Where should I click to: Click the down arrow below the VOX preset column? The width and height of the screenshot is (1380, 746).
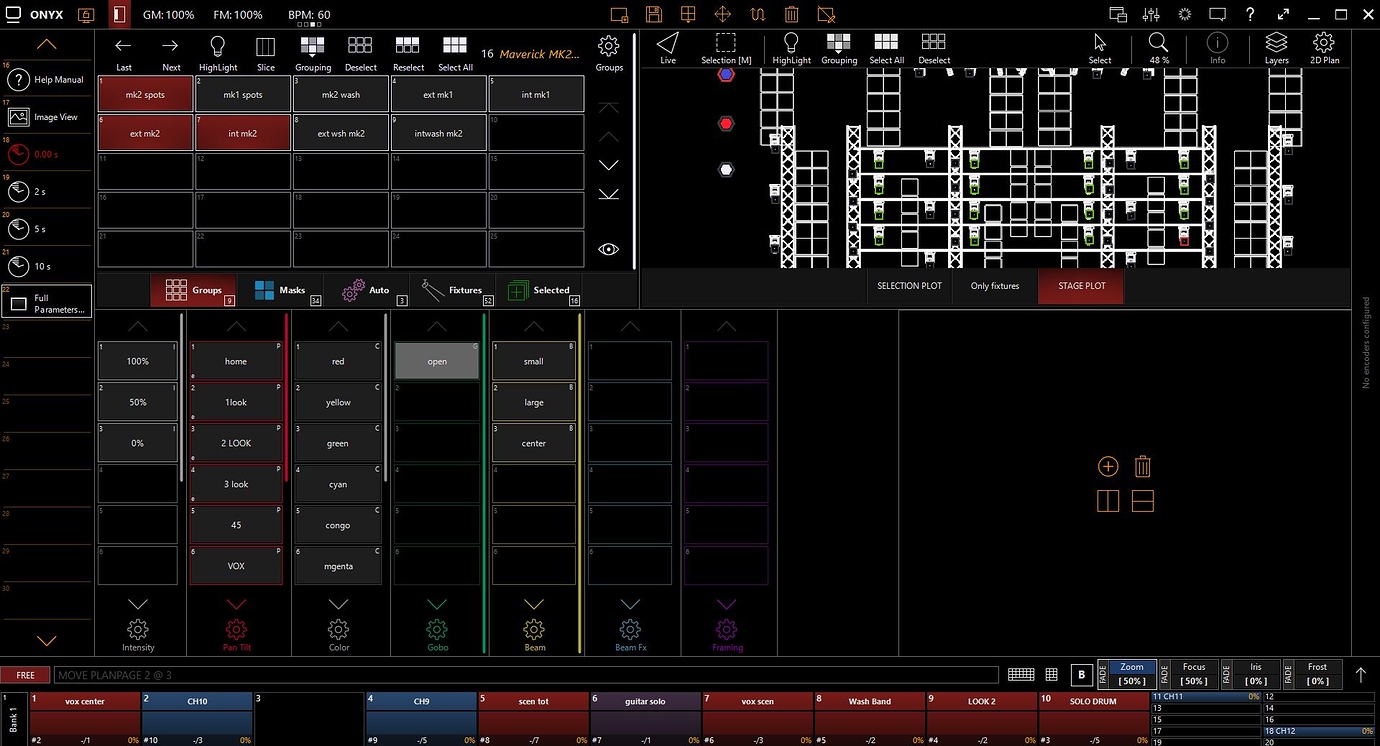(236, 603)
